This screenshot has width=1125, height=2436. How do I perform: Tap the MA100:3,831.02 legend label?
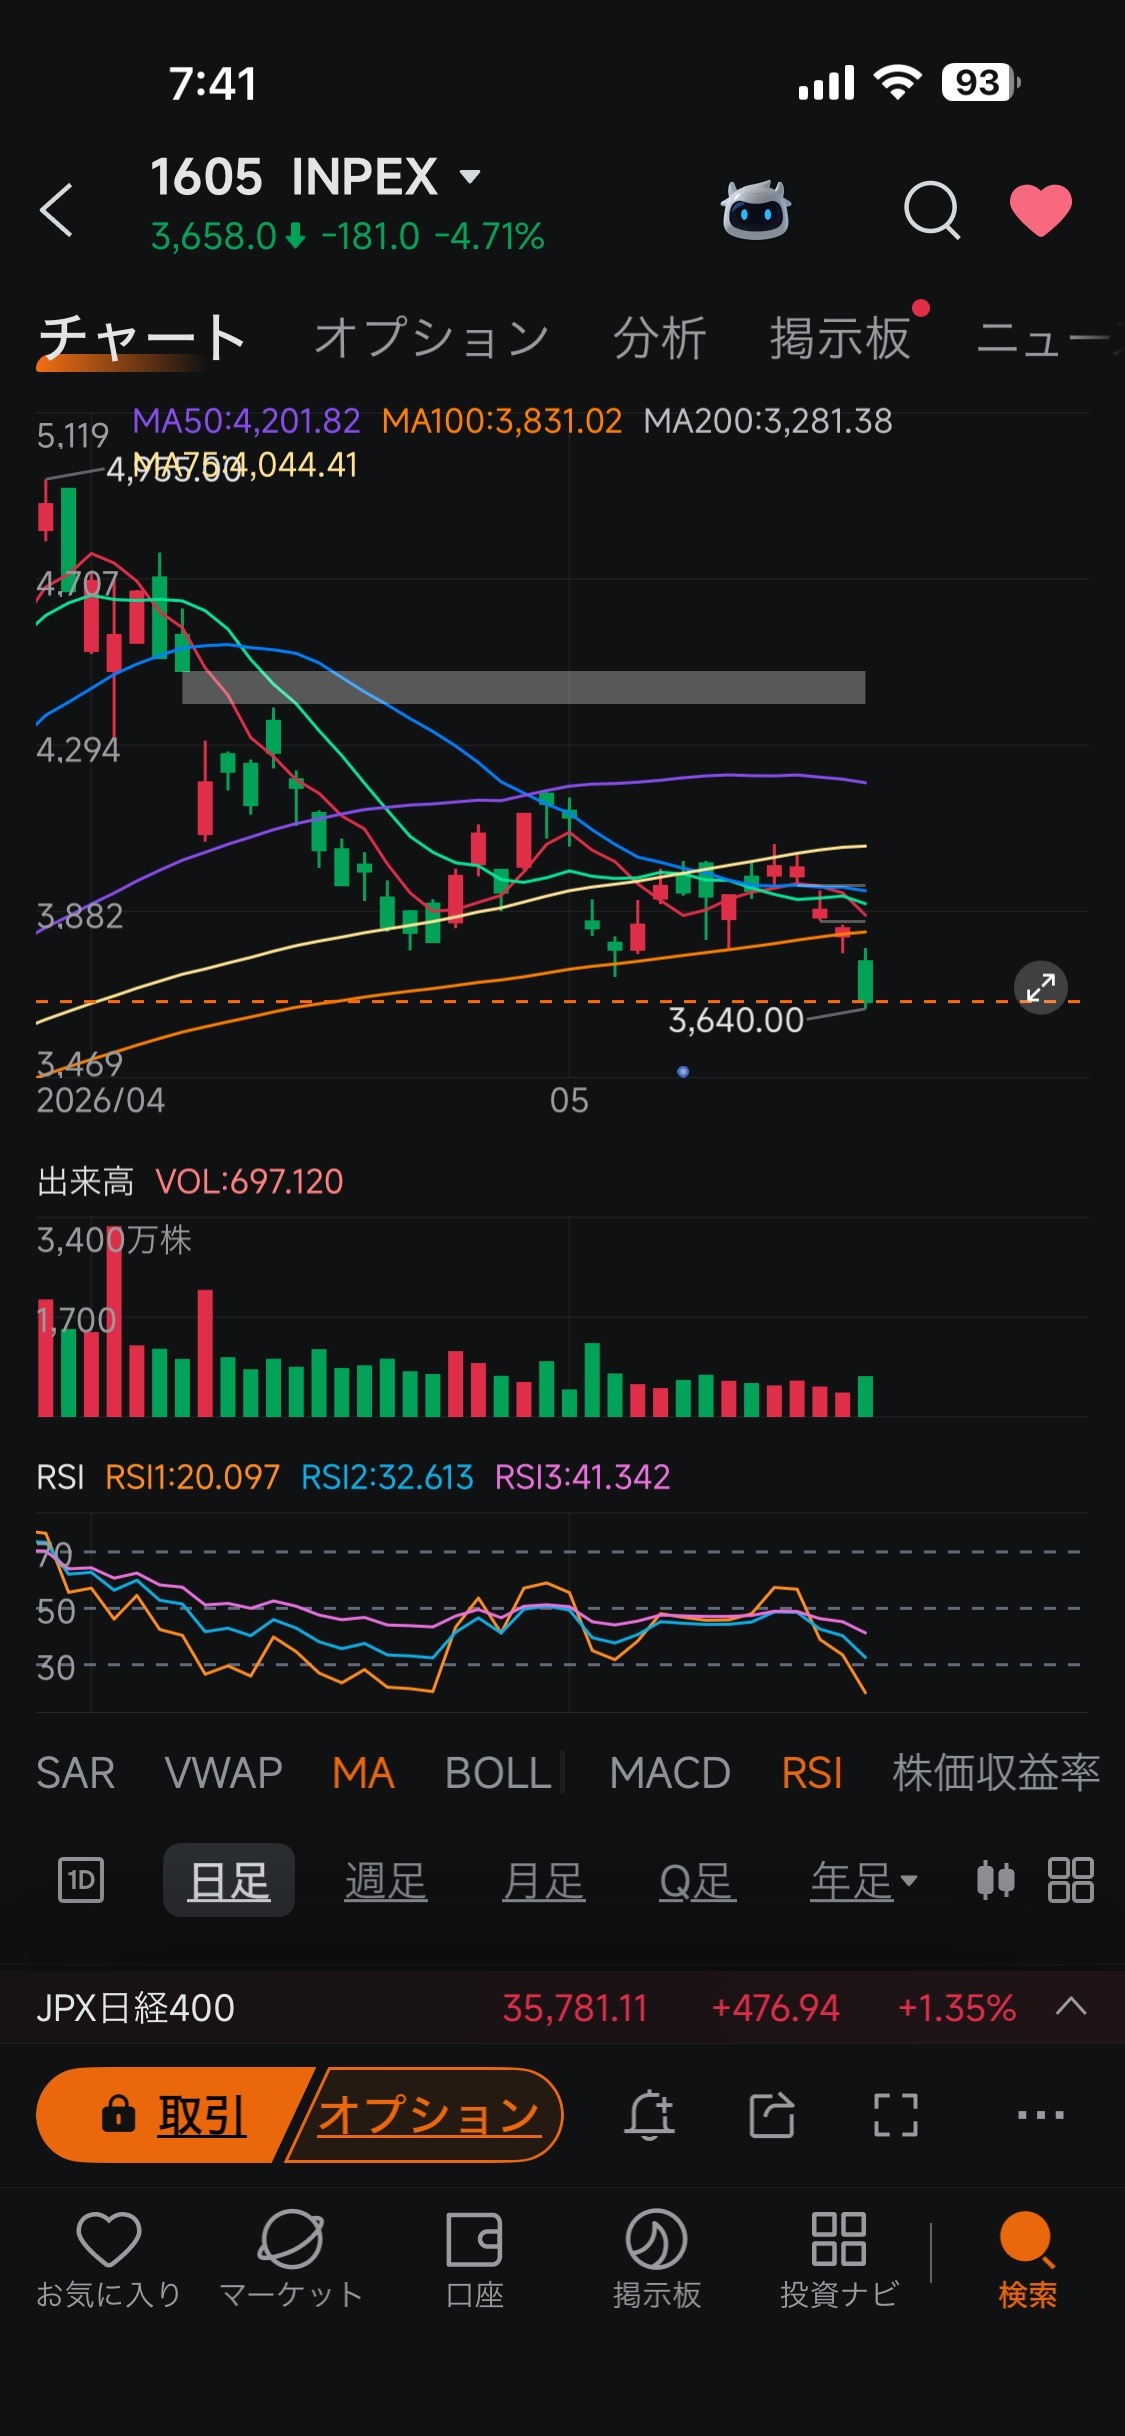click(x=502, y=421)
